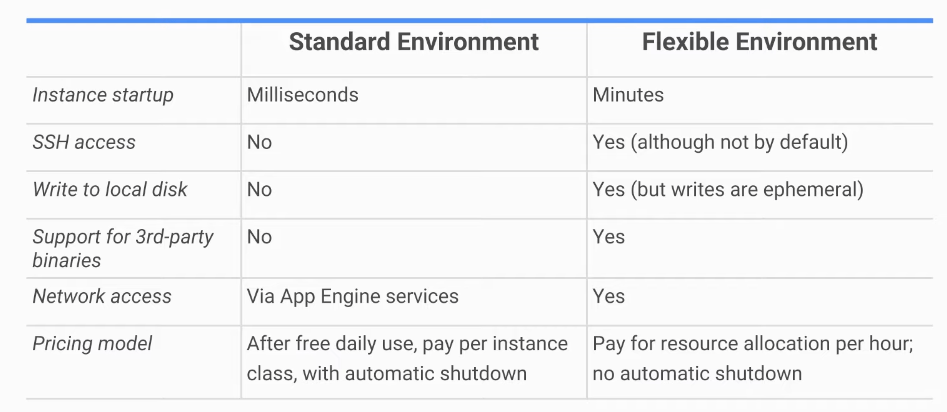Select the 'Via App Engine services' cell

pyautogui.click(x=352, y=296)
